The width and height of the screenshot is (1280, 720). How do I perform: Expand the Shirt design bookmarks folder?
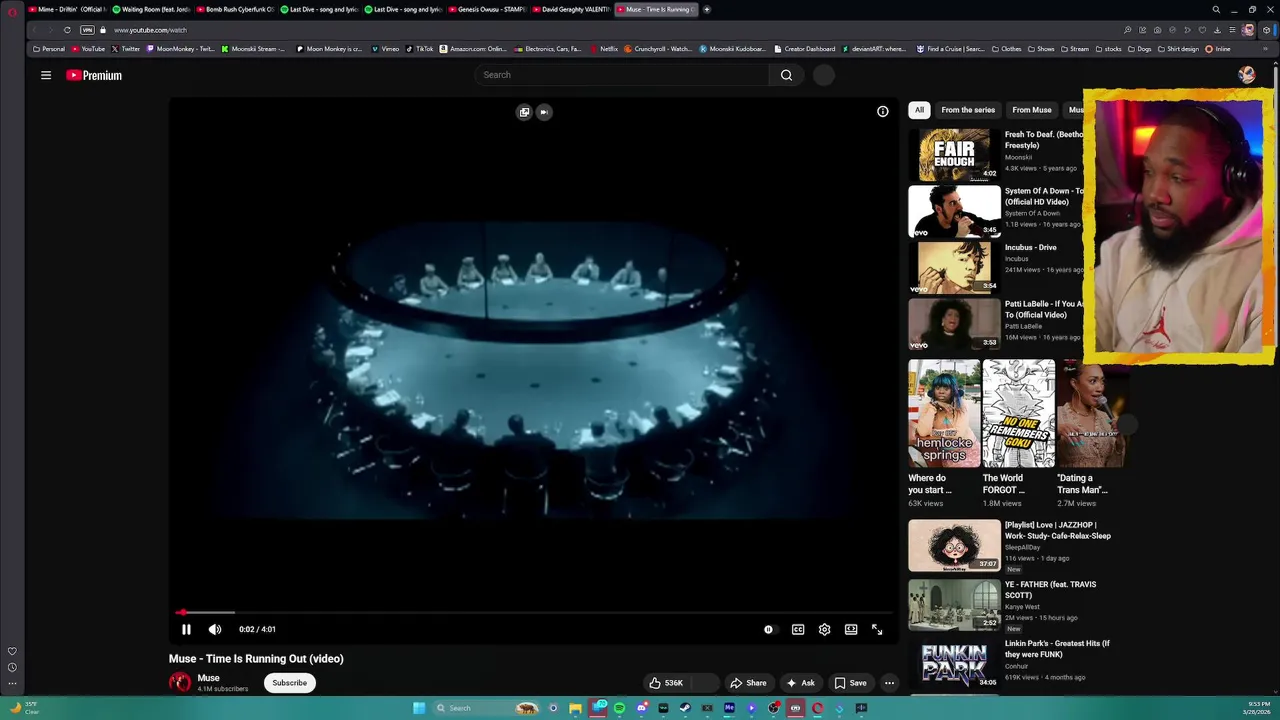(1177, 49)
